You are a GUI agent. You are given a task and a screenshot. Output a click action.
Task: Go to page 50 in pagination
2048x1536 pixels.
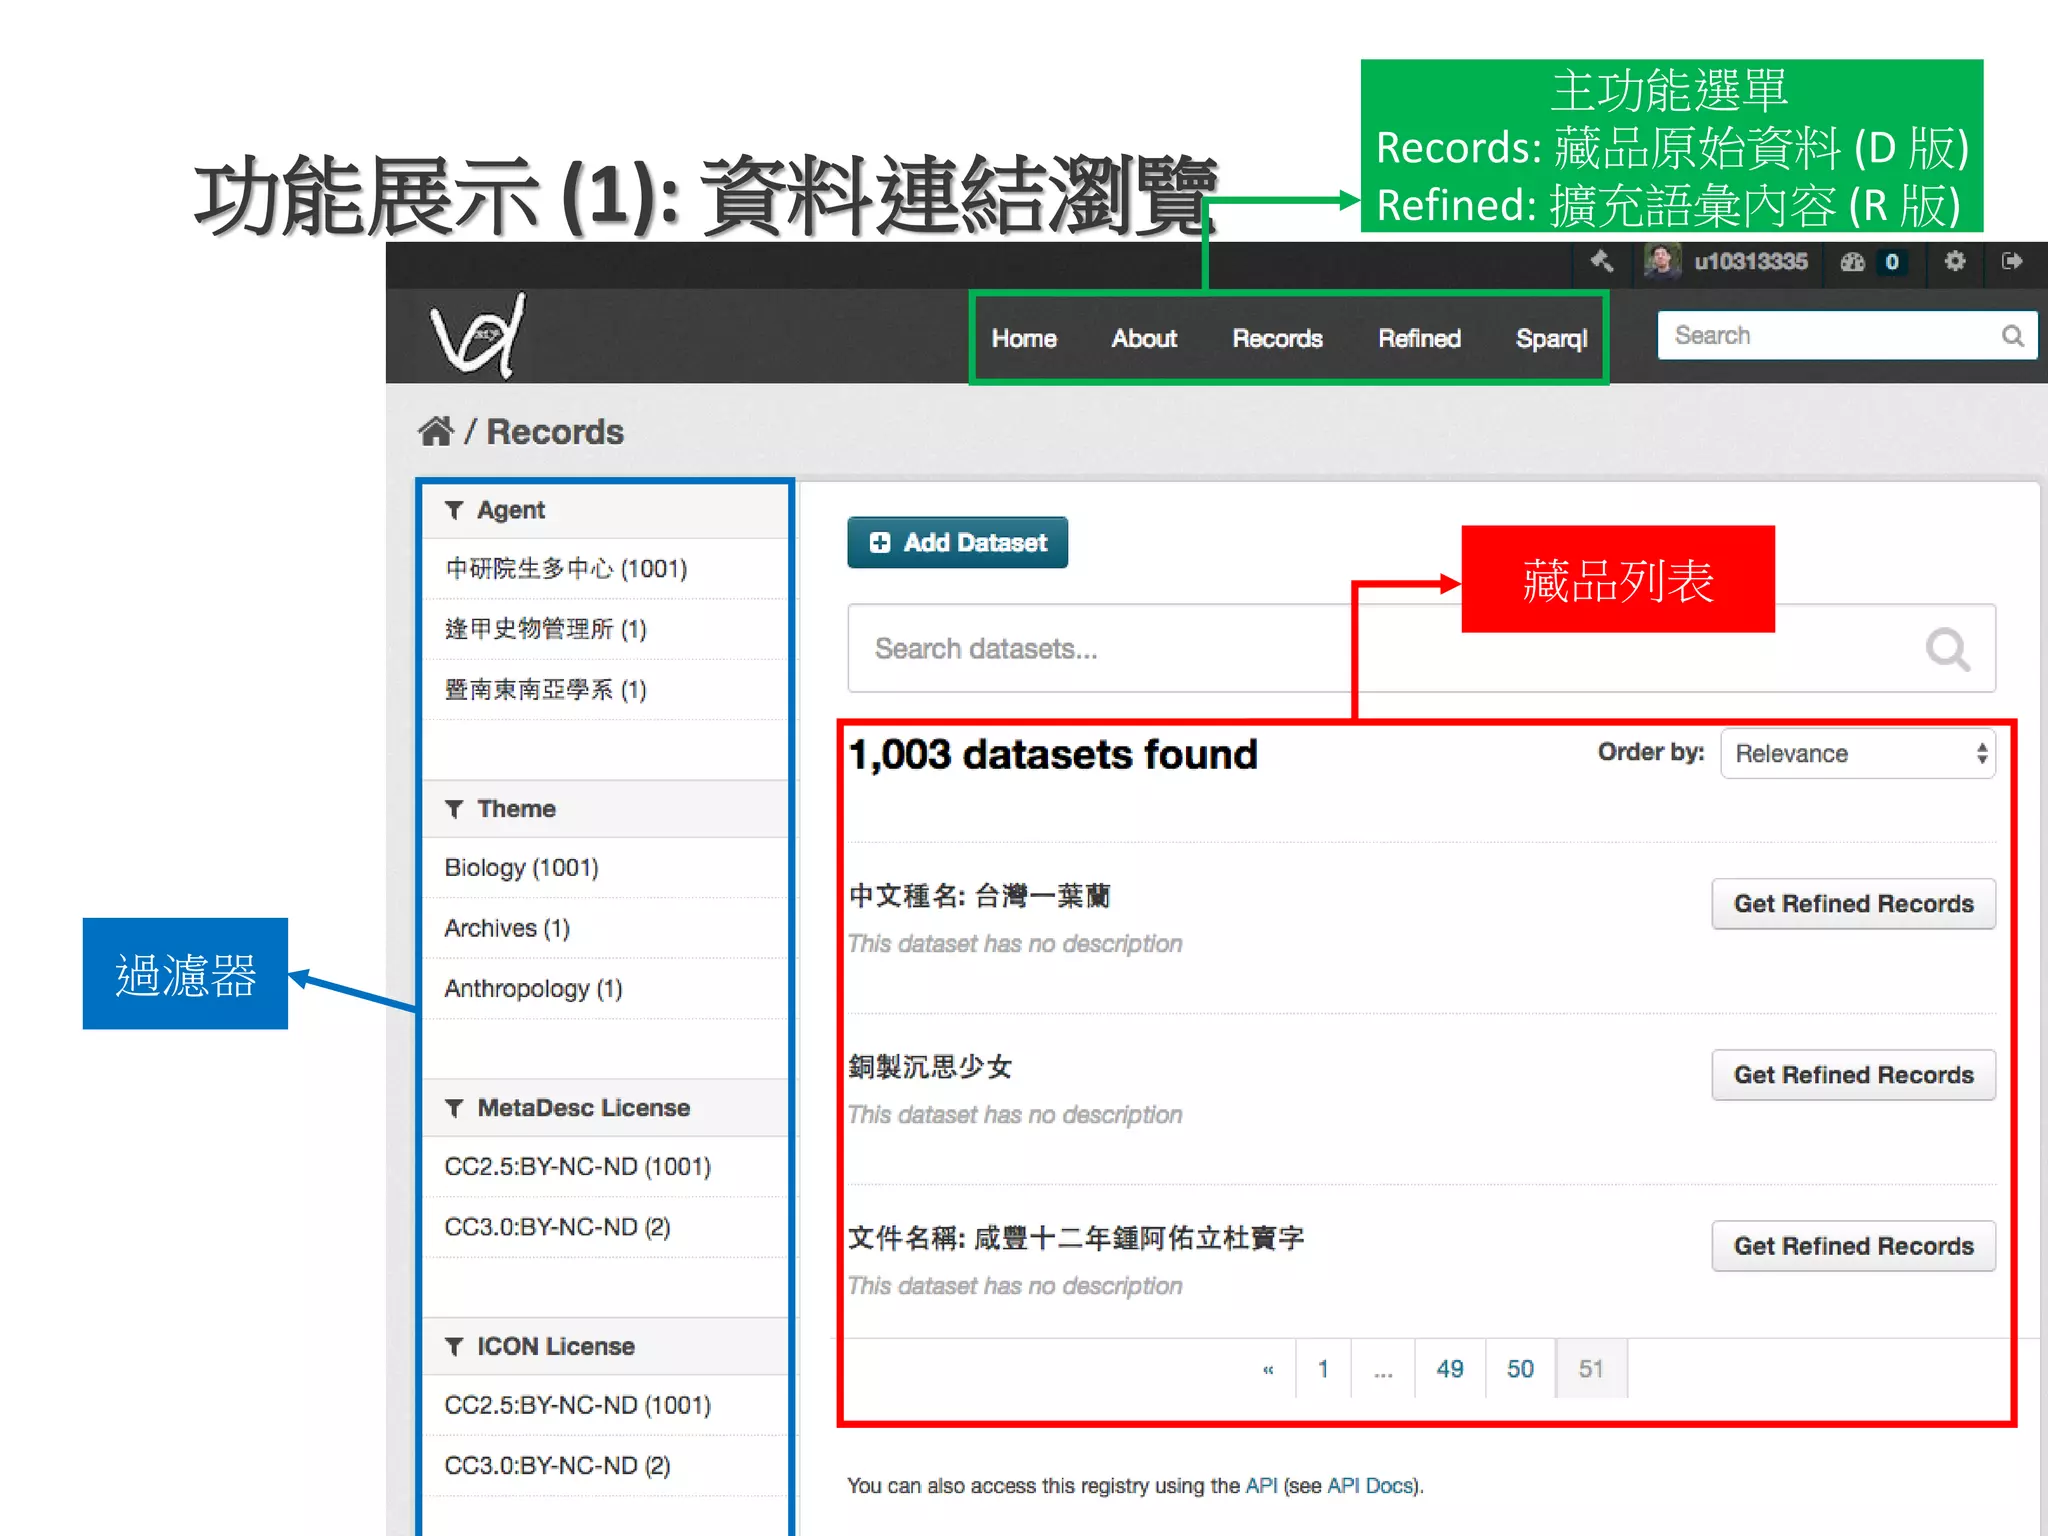click(1520, 1369)
